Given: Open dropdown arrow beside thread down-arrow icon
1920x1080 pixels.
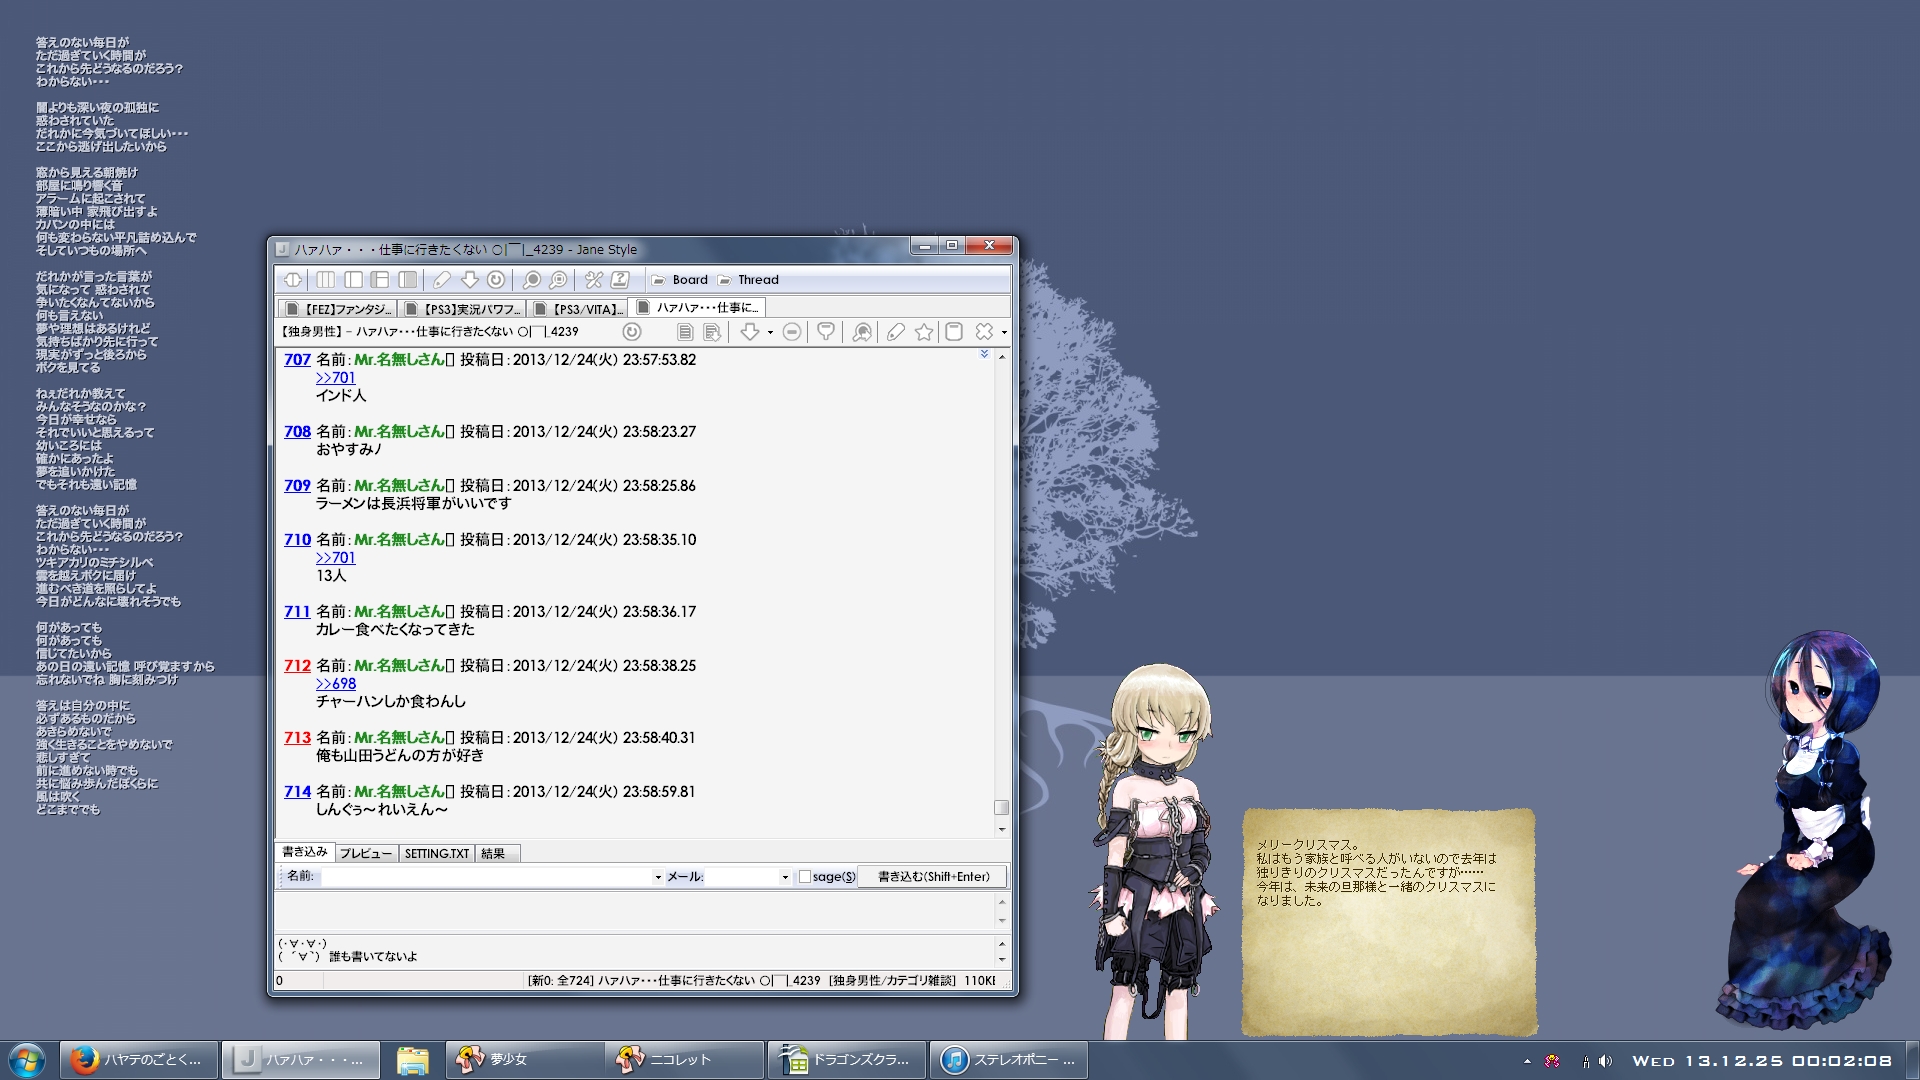Looking at the screenshot, I should (x=770, y=333).
